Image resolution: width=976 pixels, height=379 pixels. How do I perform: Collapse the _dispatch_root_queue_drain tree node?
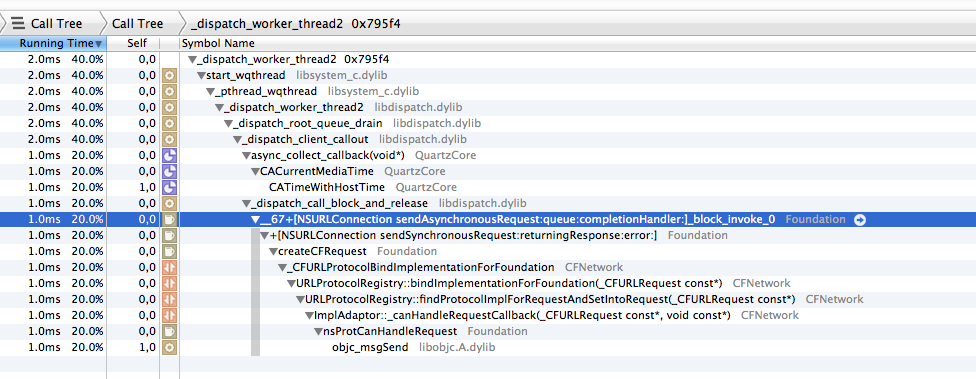coord(228,123)
